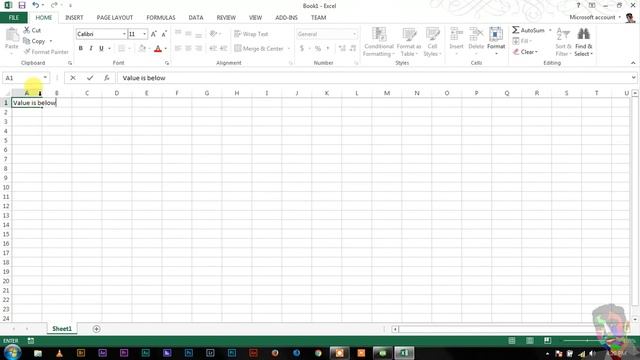Open the Calibri font name dropdown

click(124, 34)
